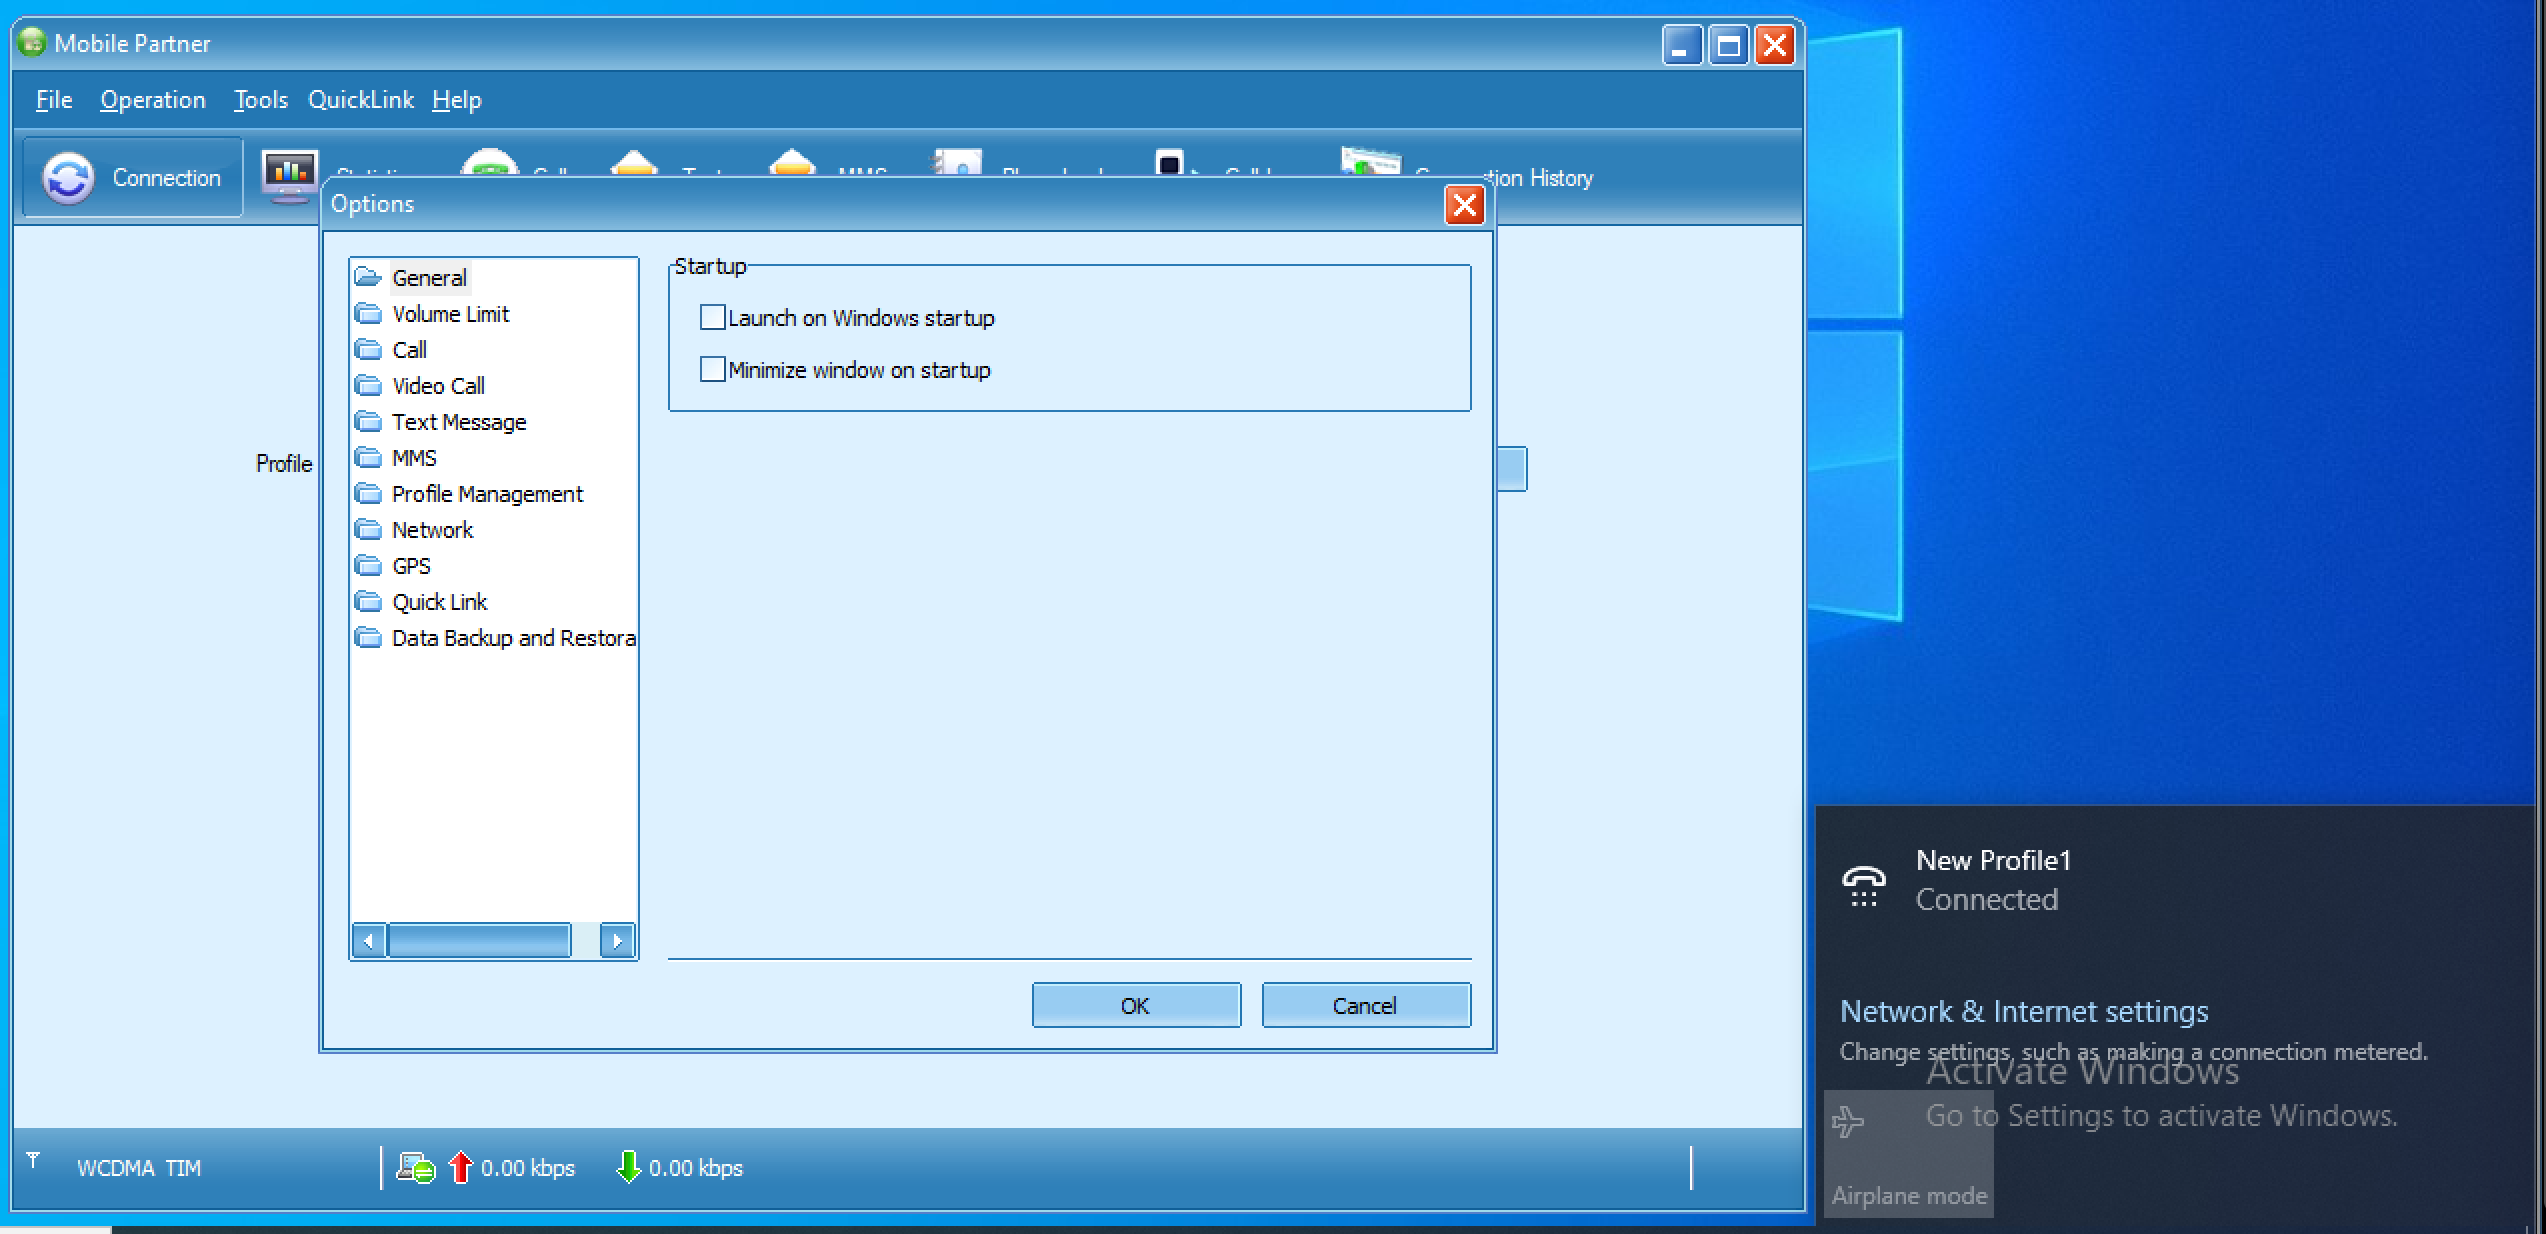Click the Volume Limit folder icon
Image resolution: width=2546 pixels, height=1234 pixels.
click(x=369, y=314)
